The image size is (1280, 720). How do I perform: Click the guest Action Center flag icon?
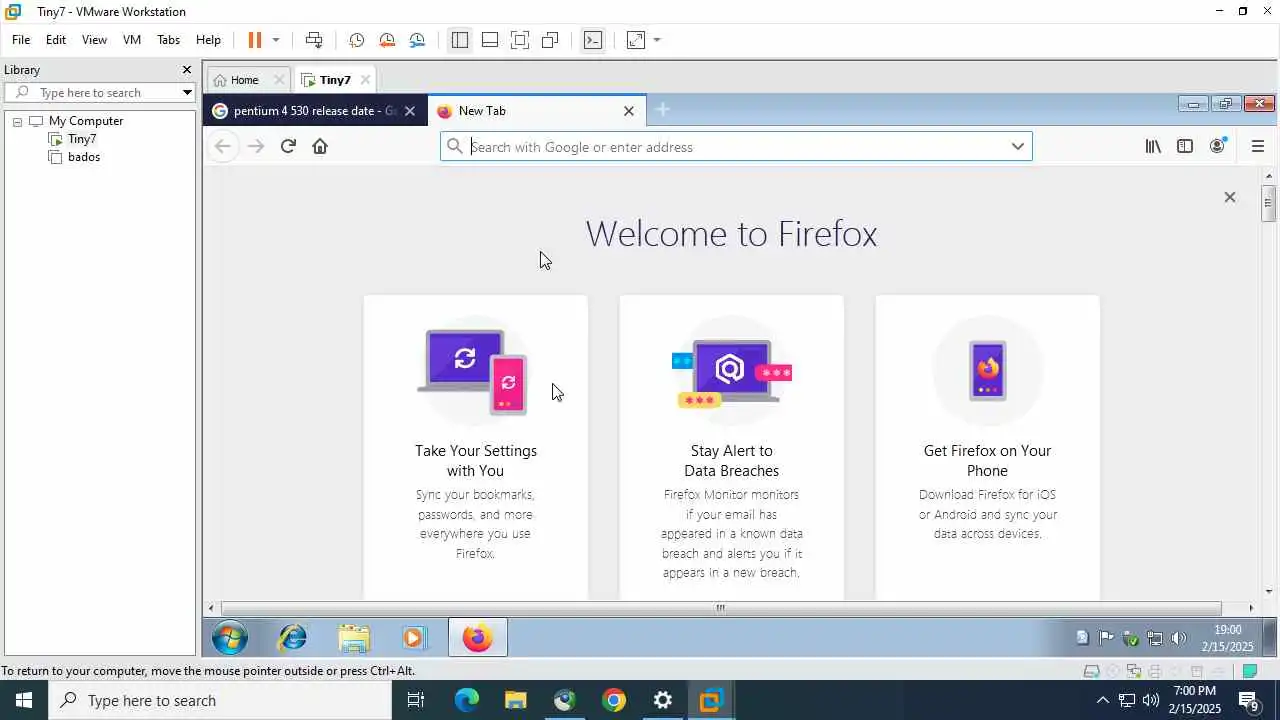click(1106, 638)
